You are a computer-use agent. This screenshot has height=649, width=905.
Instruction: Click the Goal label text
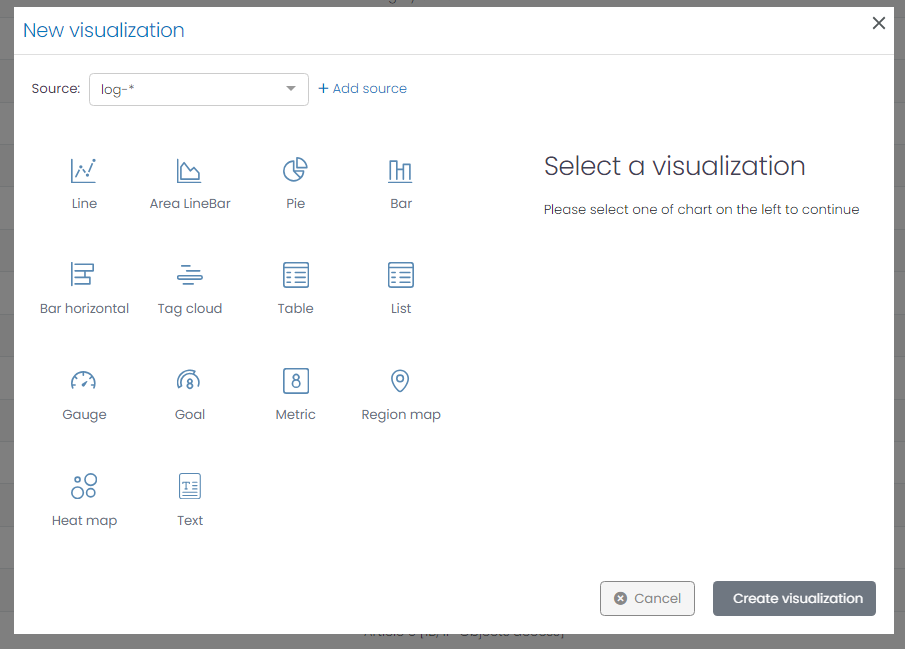point(190,414)
